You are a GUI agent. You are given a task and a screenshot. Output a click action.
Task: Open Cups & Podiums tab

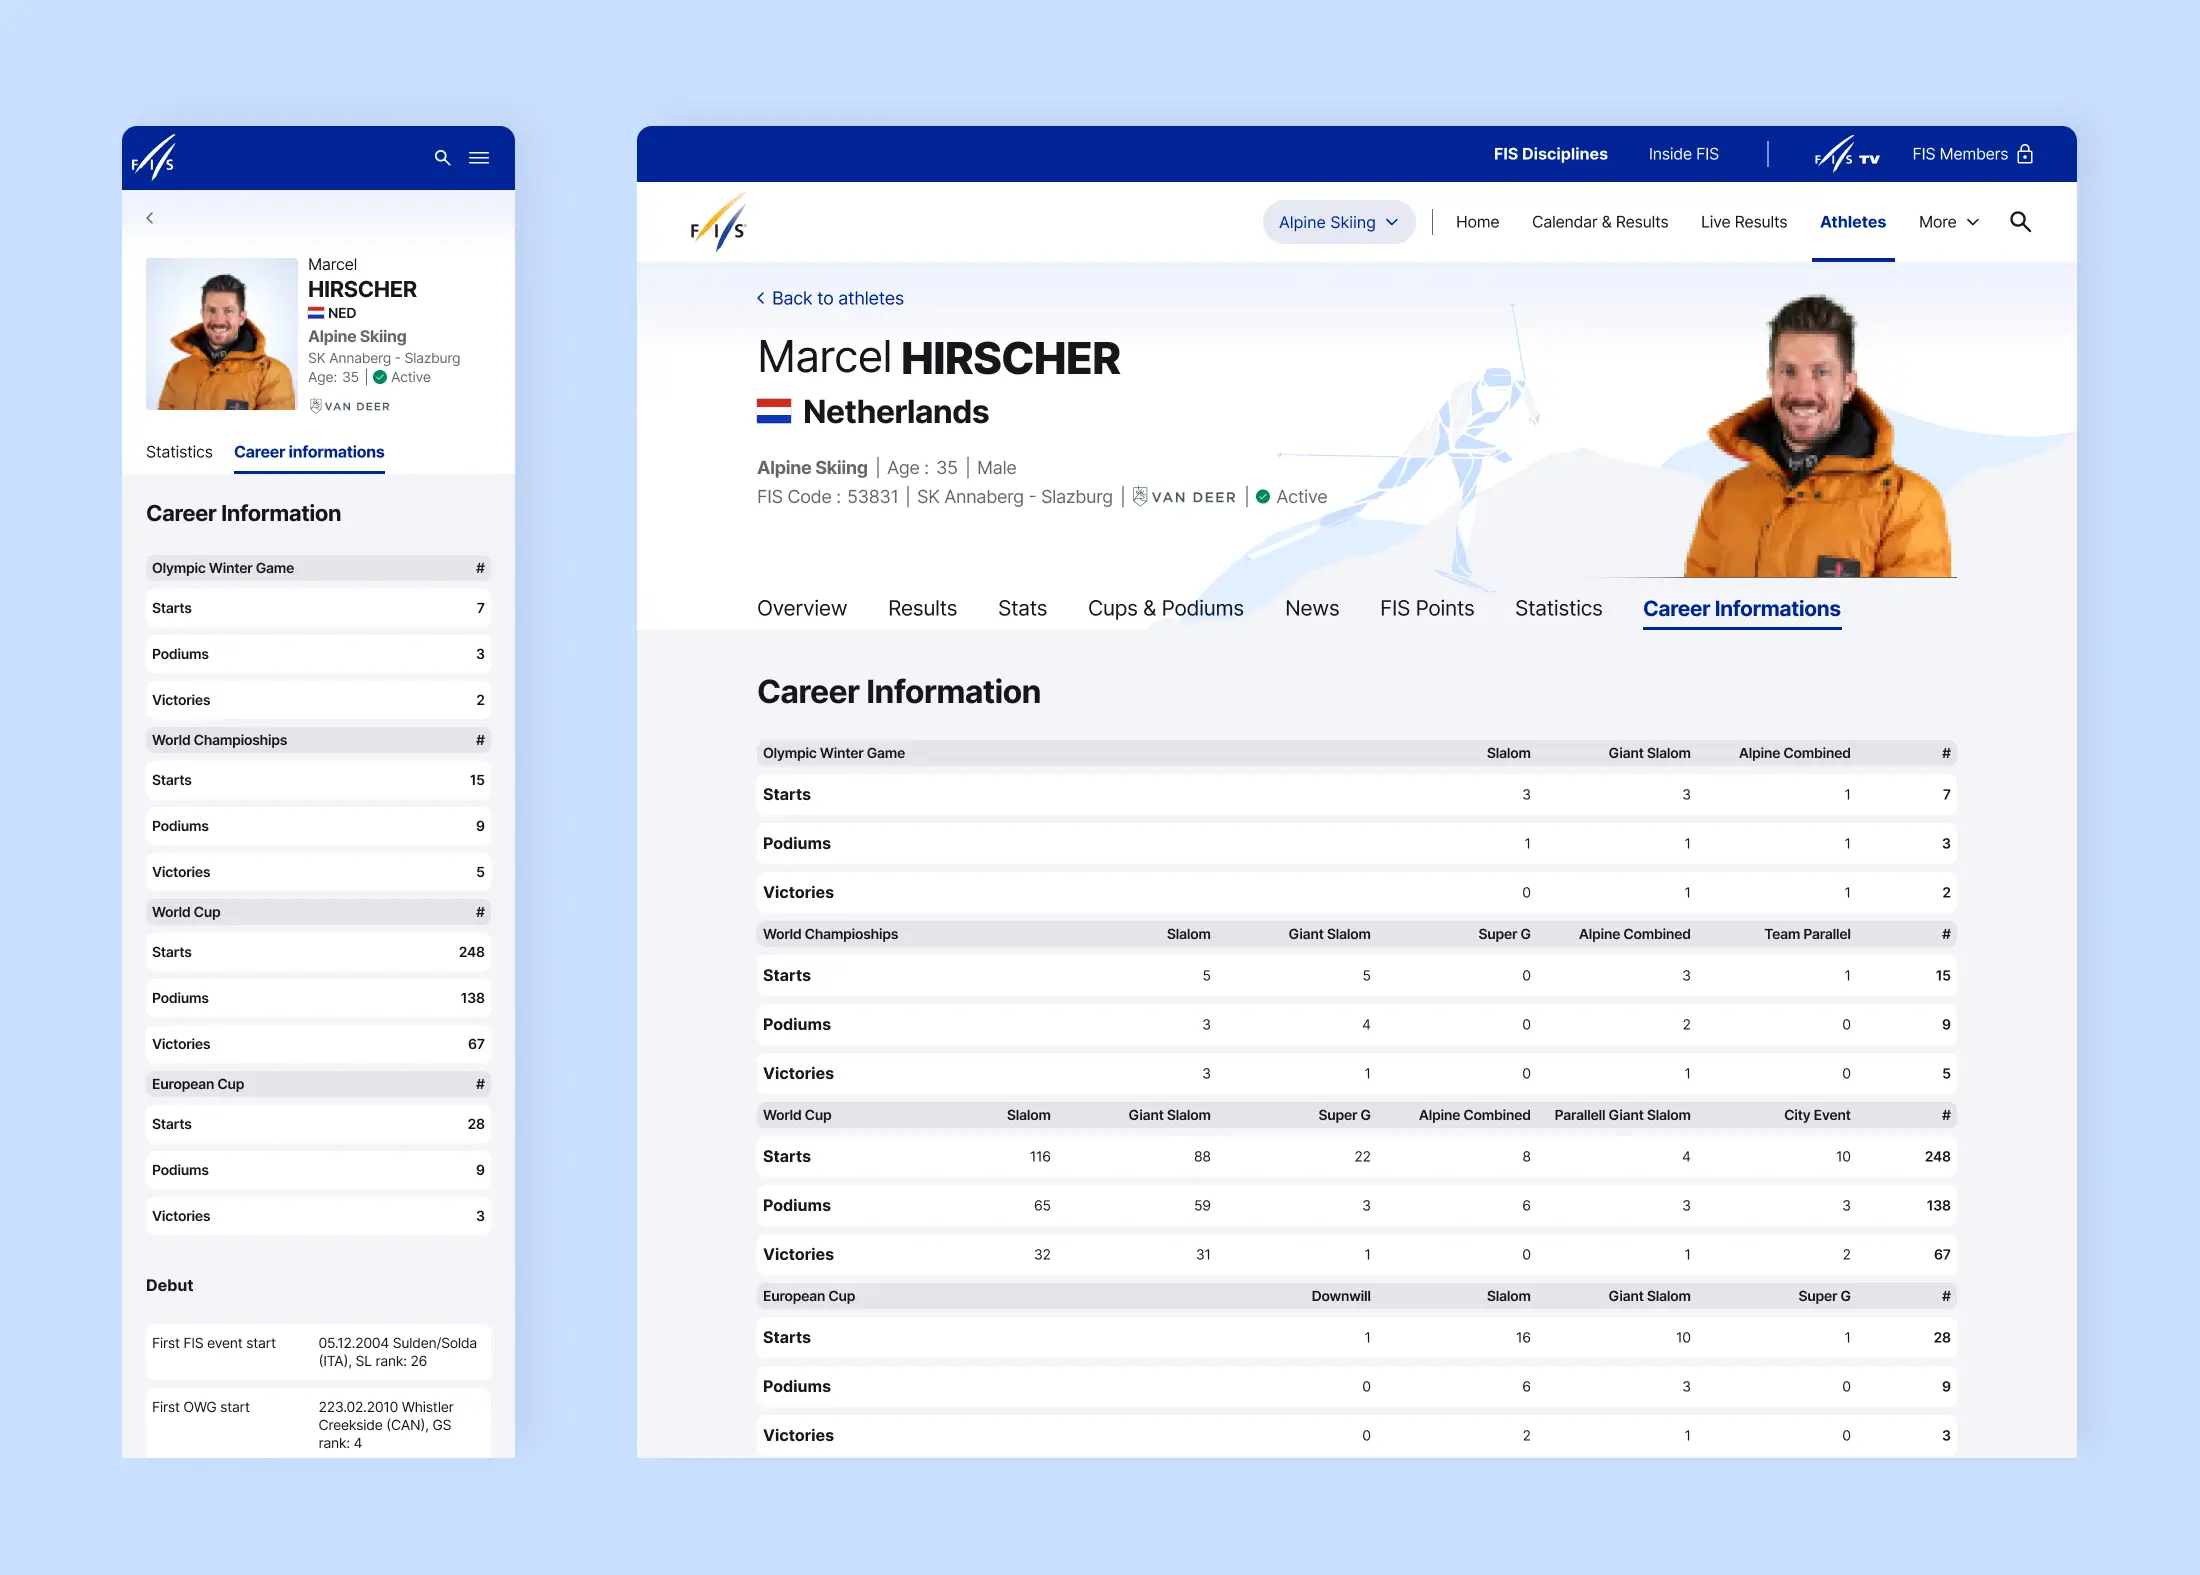1165,608
